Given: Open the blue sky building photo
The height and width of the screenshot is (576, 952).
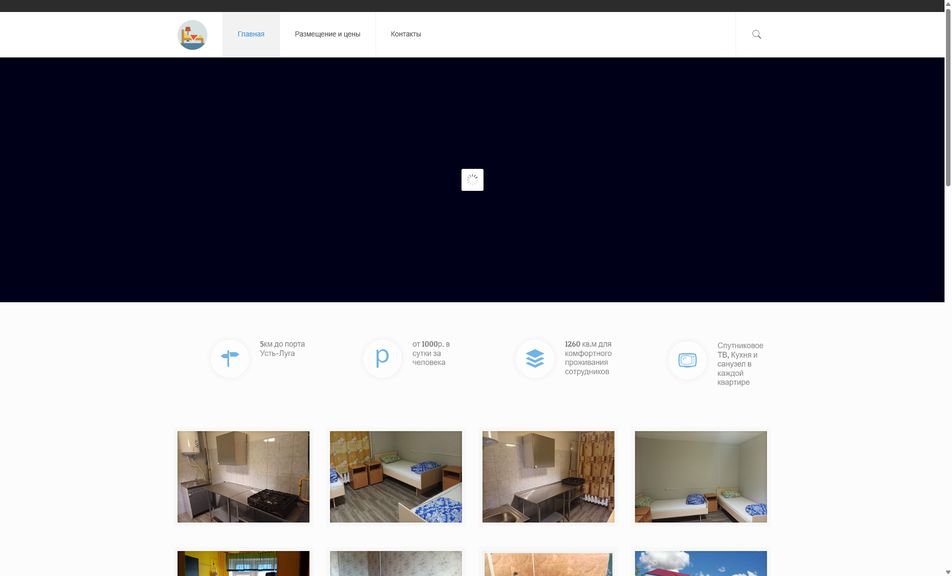Looking at the screenshot, I should (x=701, y=563).
